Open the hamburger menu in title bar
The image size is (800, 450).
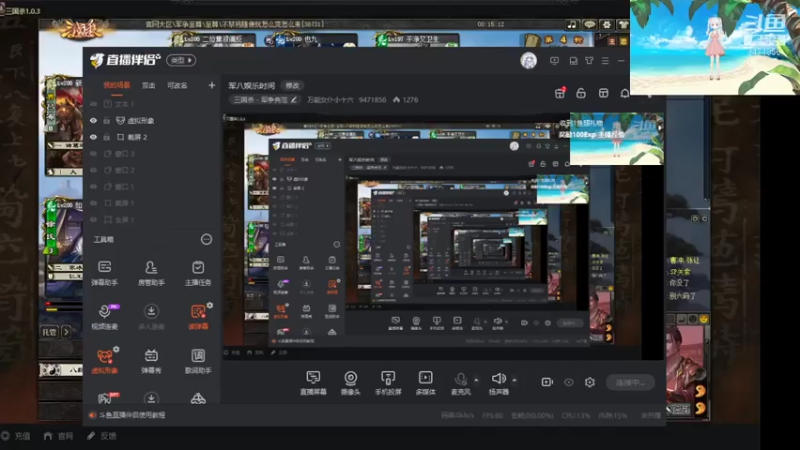[605, 61]
